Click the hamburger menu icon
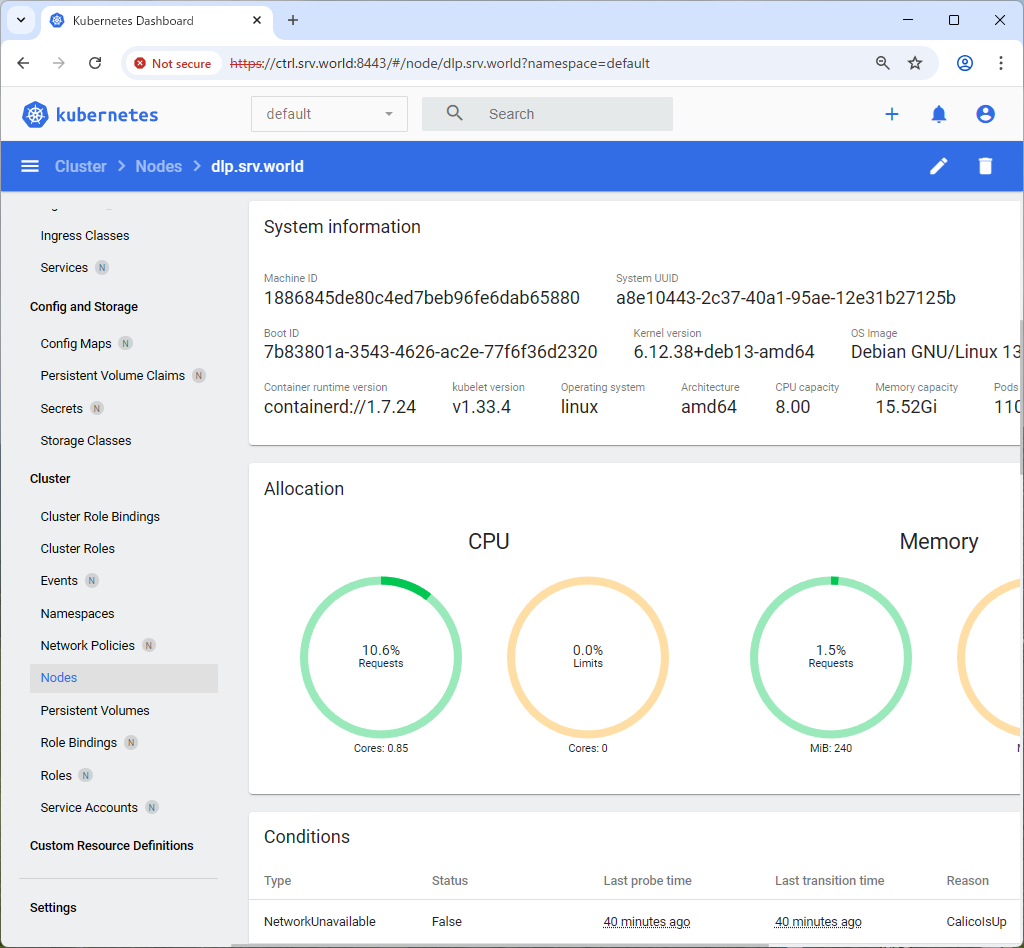Screen dimensions: 1024x948 30,166
